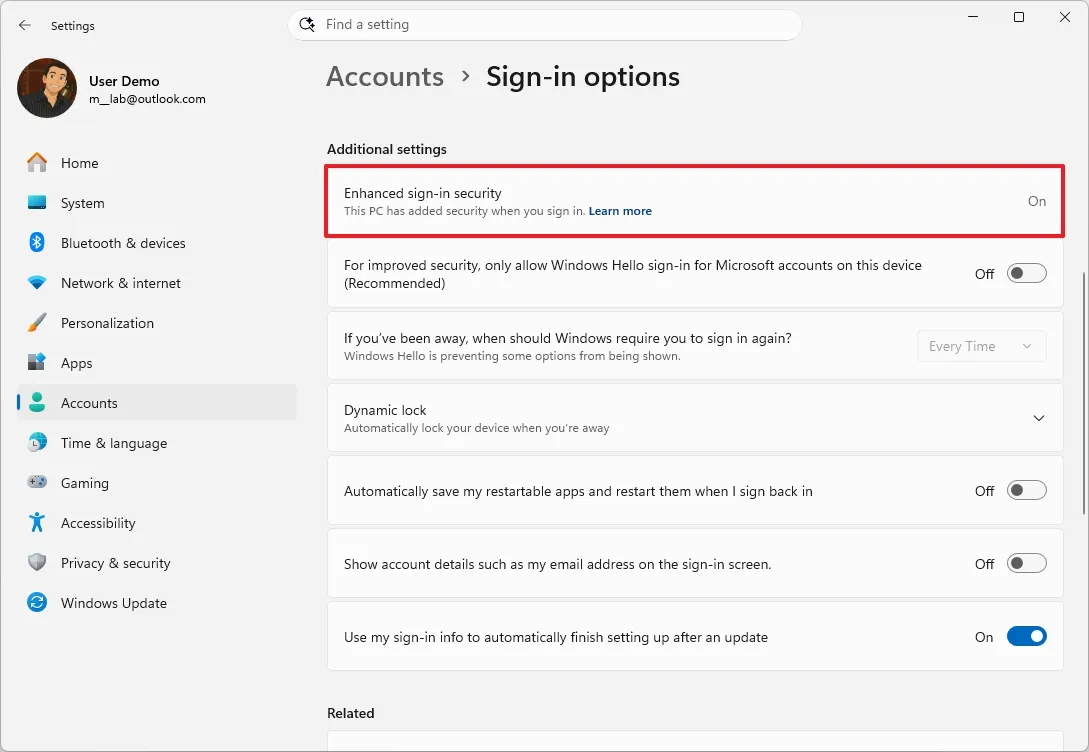Go to Windows Update page
This screenshot has width=1089, height=752.
click(x=157, y=603)
